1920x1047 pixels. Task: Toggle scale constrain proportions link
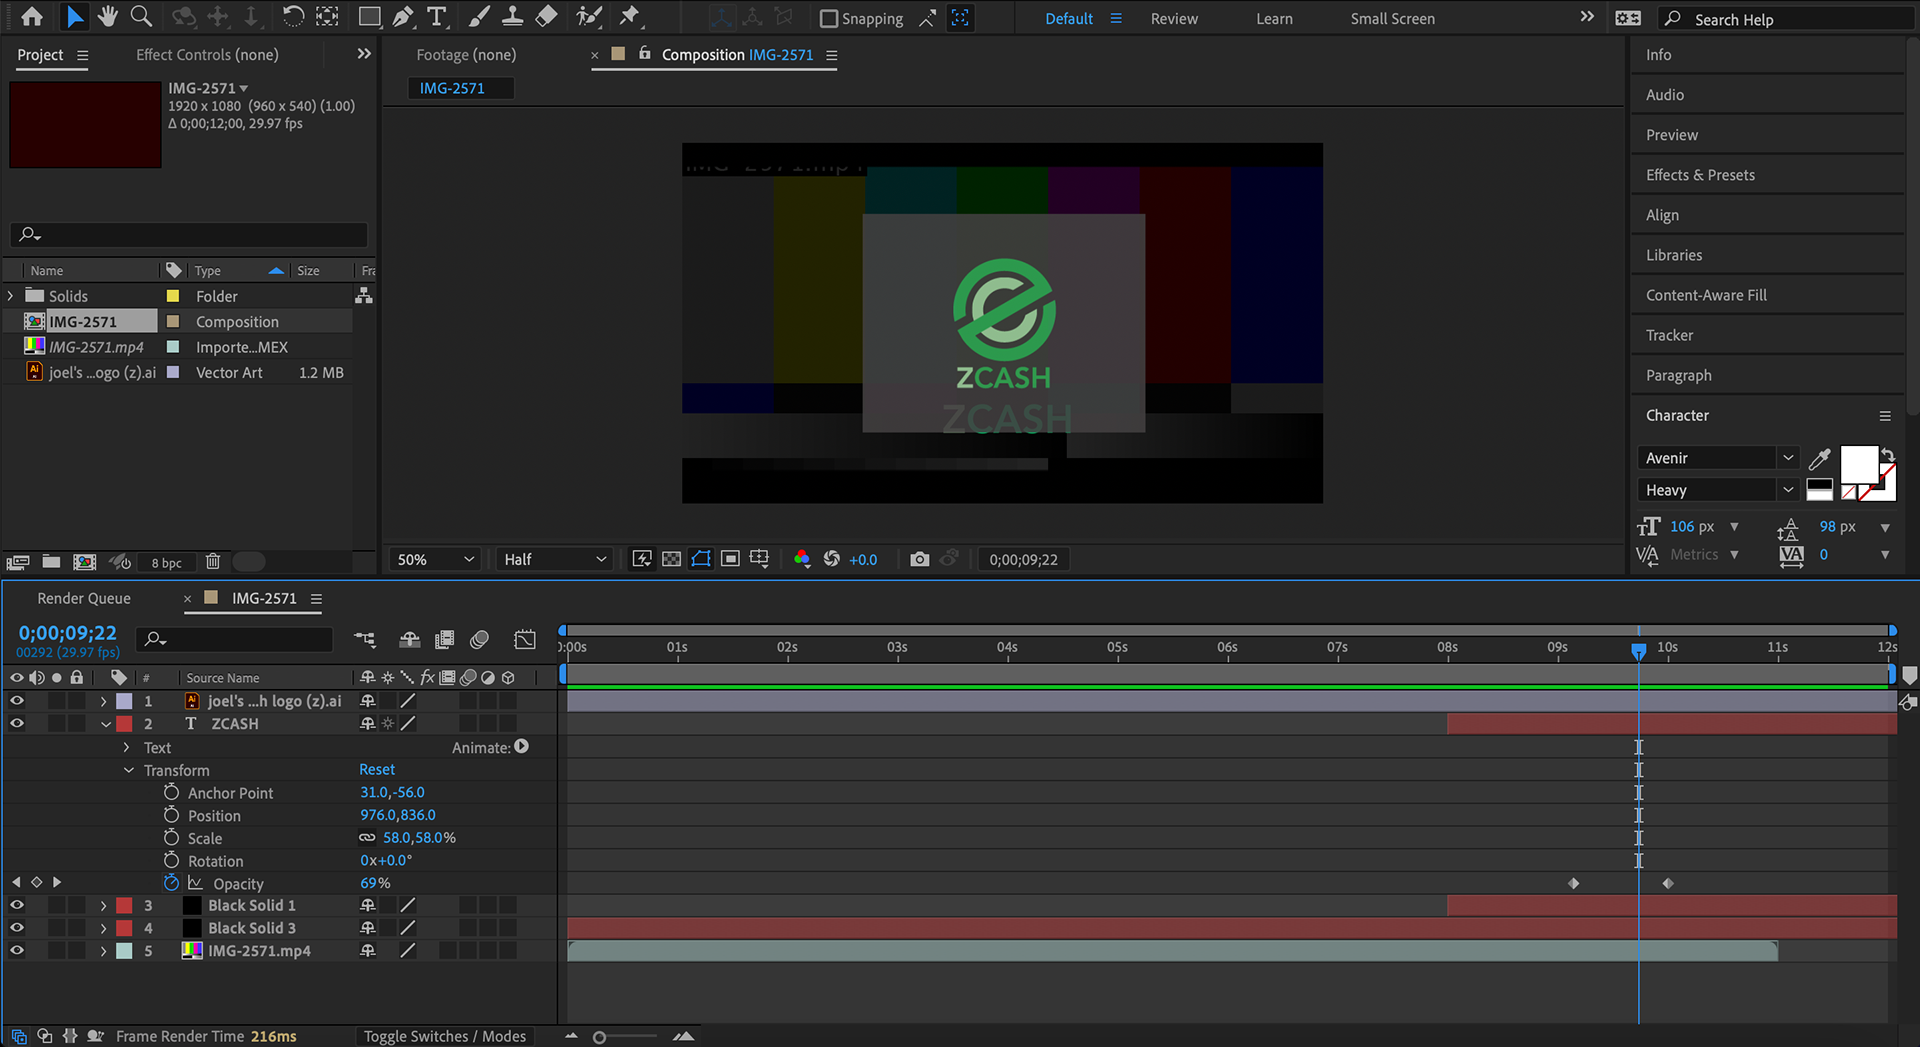(x=367, y=838)
